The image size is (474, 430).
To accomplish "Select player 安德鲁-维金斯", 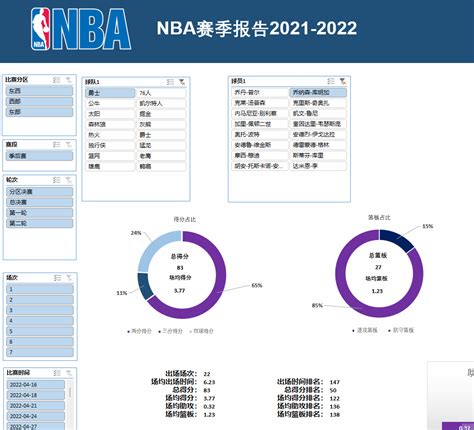I will [x=260, y=145].
